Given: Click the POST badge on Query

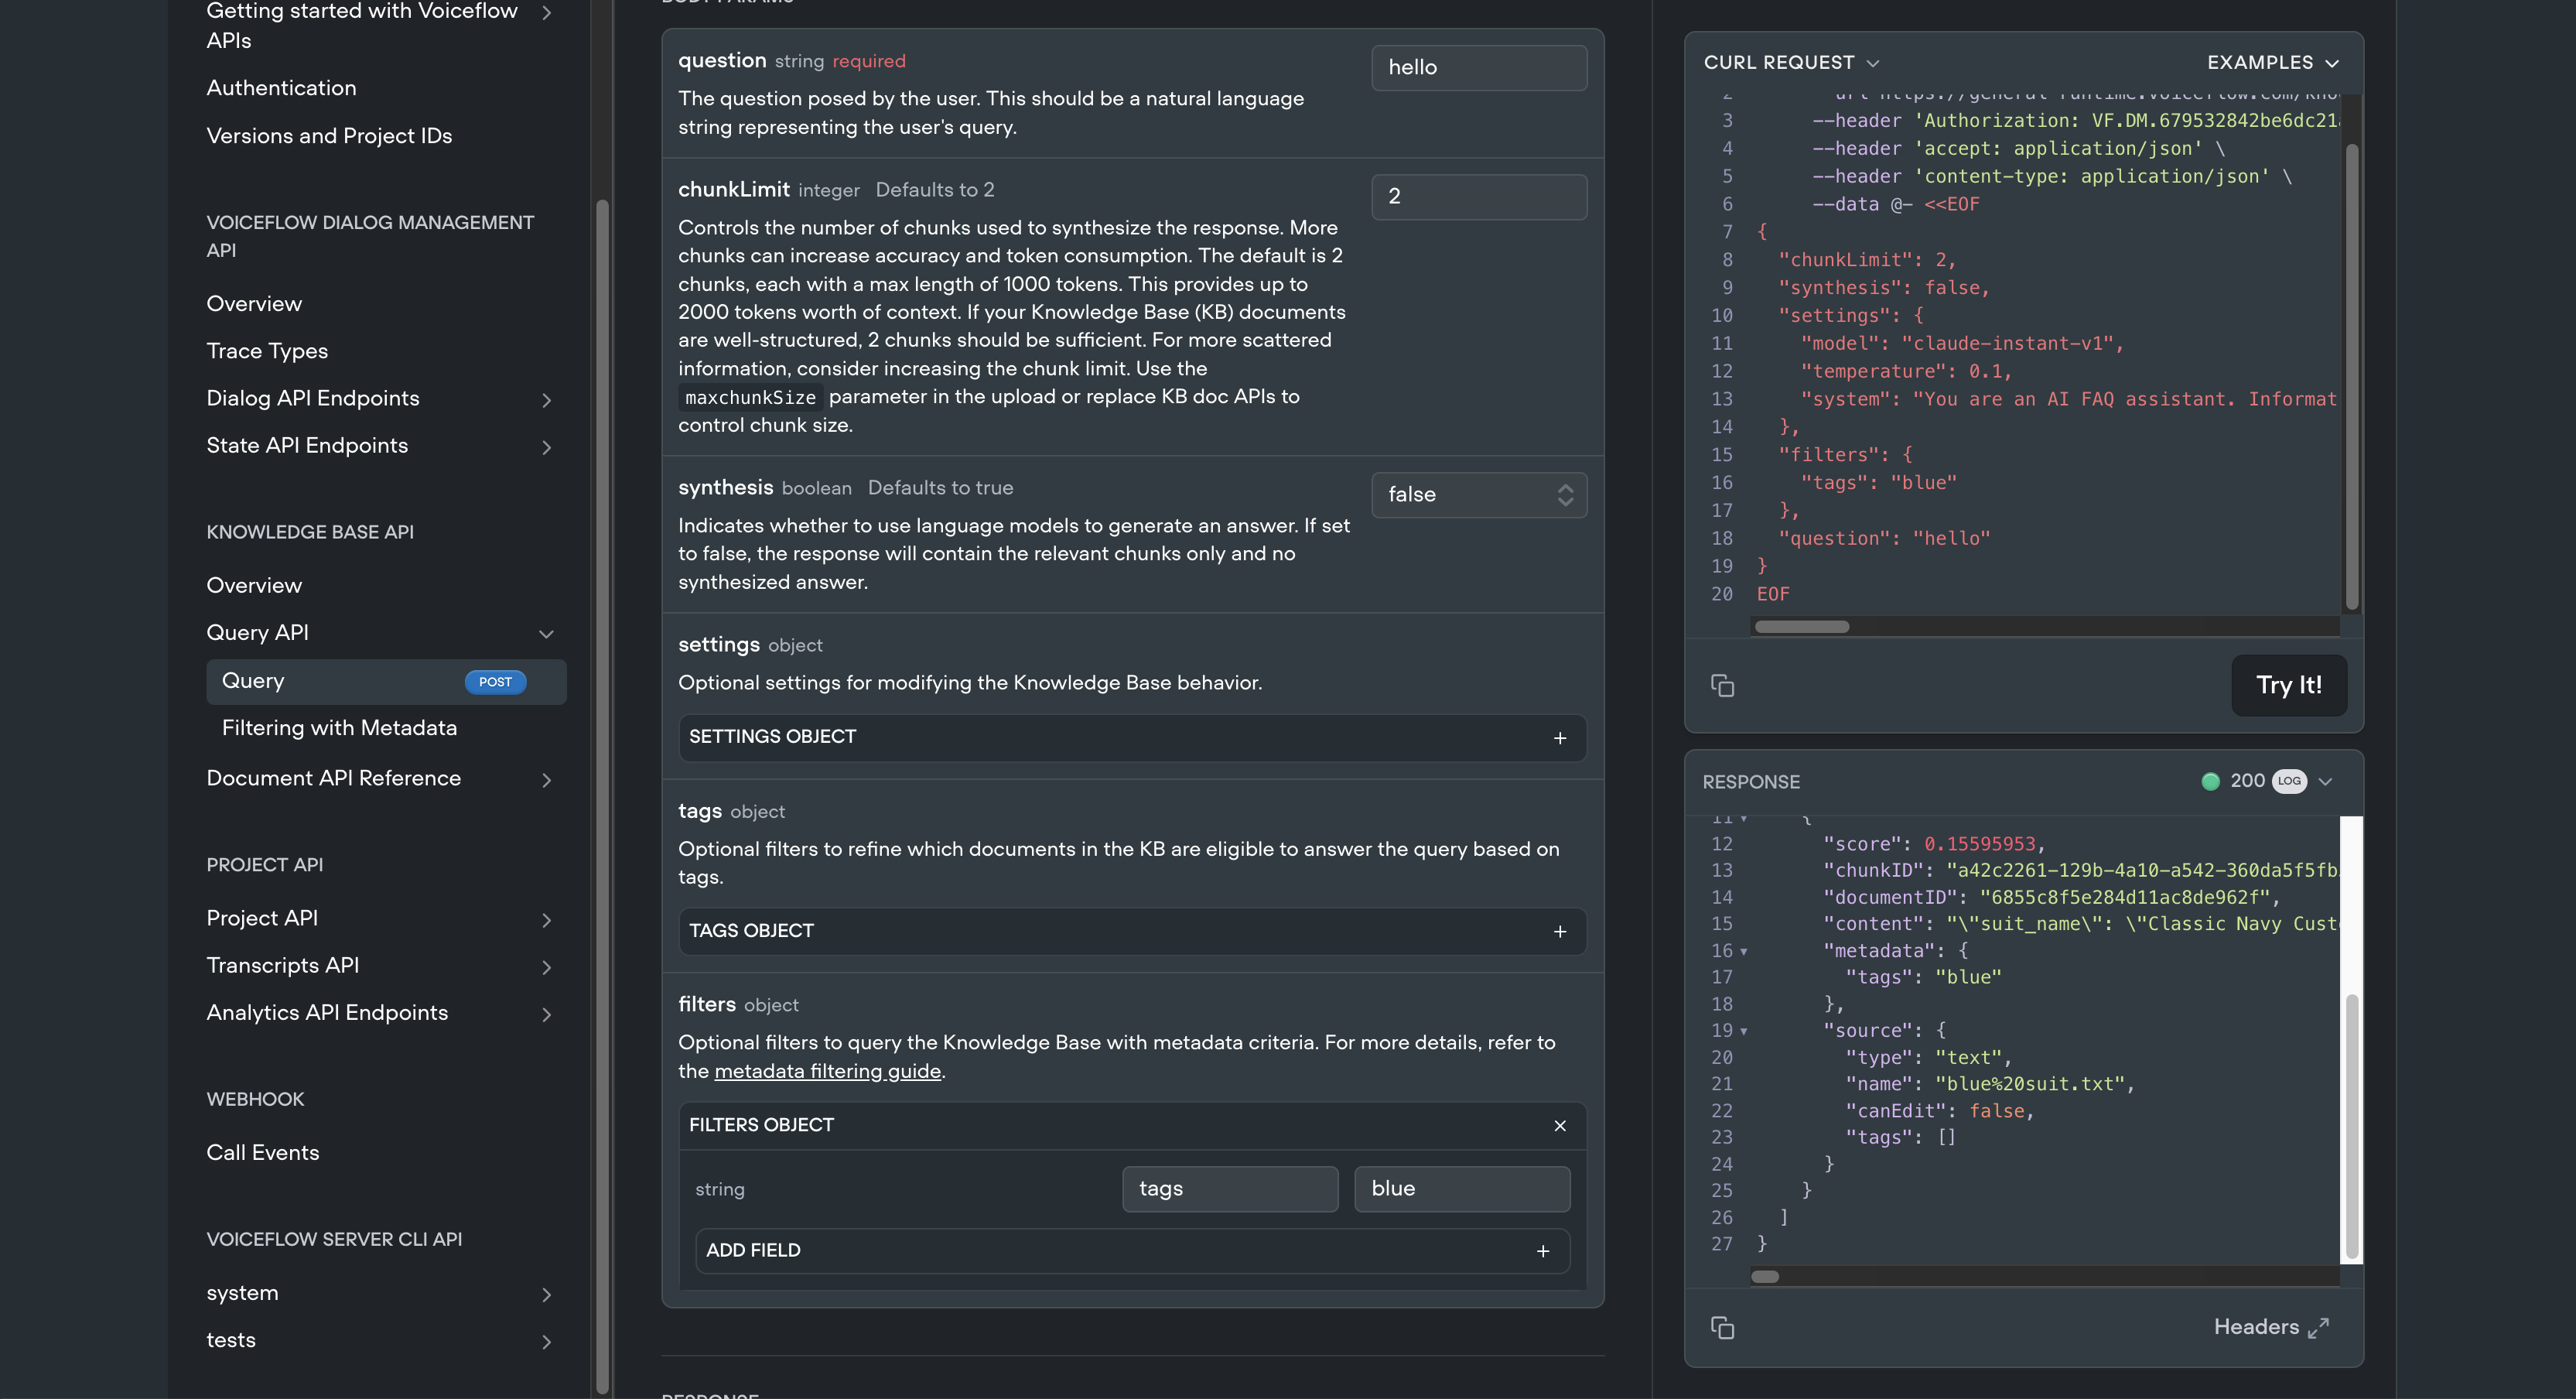Looking at the screenshot, I should [x=495, y=682].
